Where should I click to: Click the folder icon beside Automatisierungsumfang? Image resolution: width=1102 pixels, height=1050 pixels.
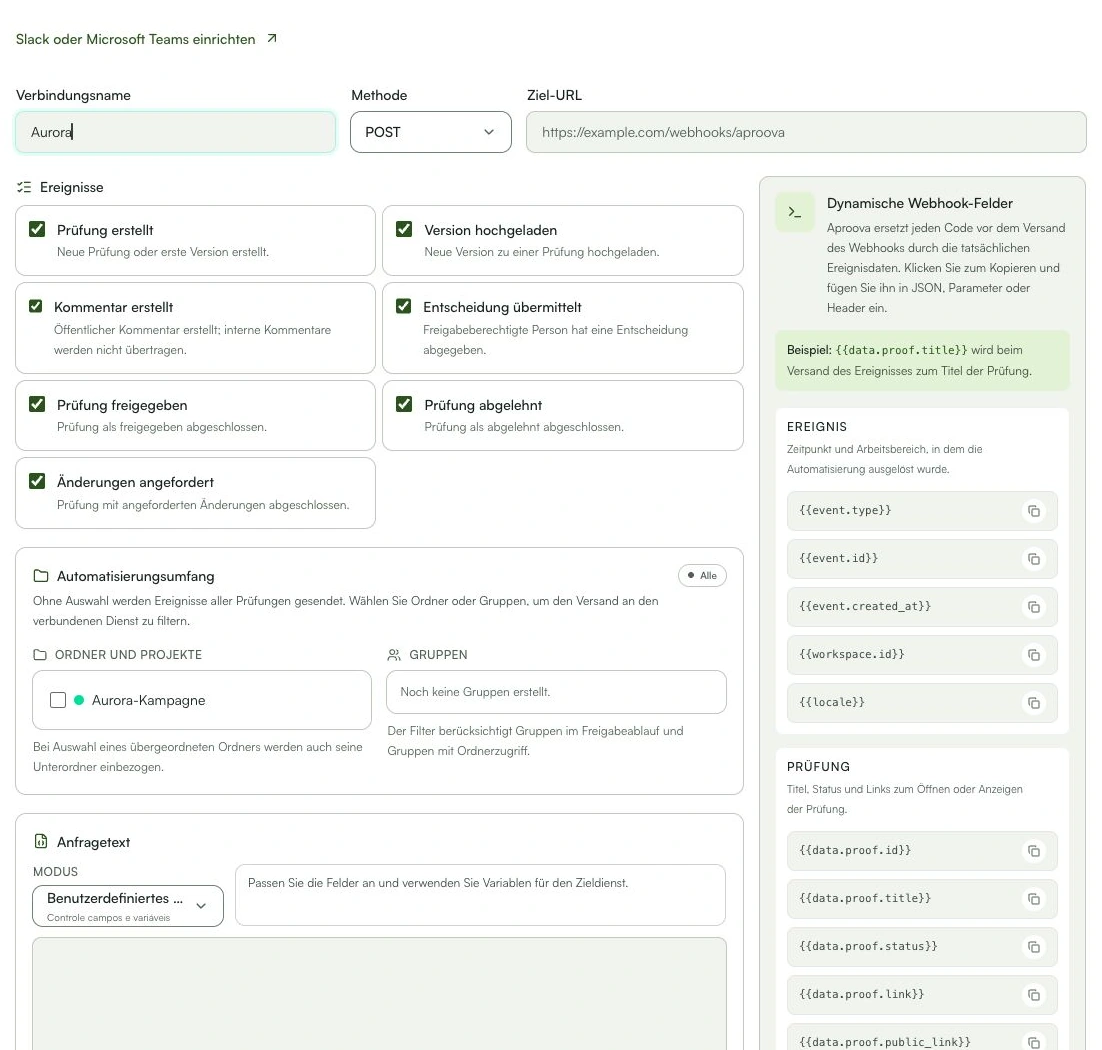pyautogui.click(x=41, y=576)
